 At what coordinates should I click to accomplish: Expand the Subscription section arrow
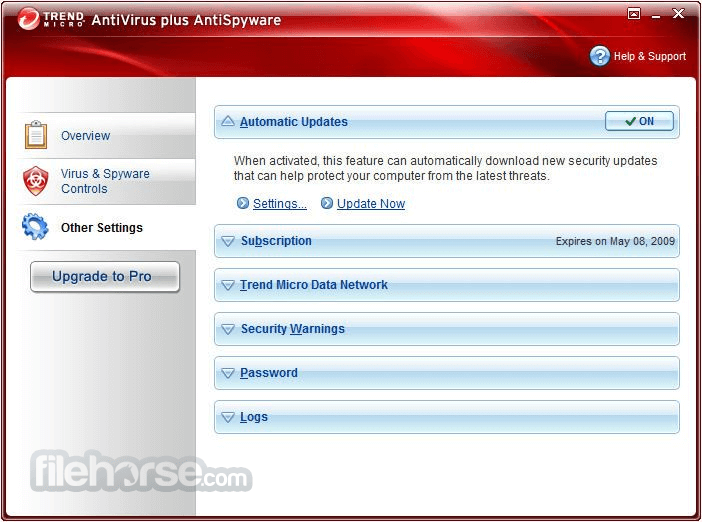(x=228, y=241)
